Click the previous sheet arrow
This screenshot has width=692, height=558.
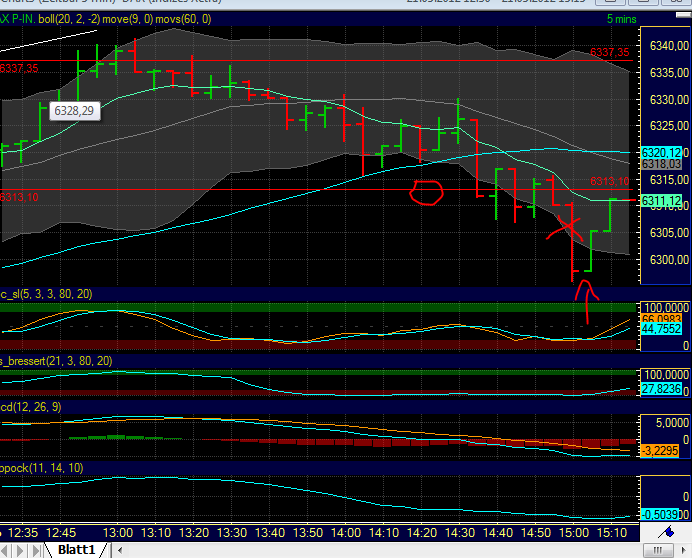click(5, 550)
